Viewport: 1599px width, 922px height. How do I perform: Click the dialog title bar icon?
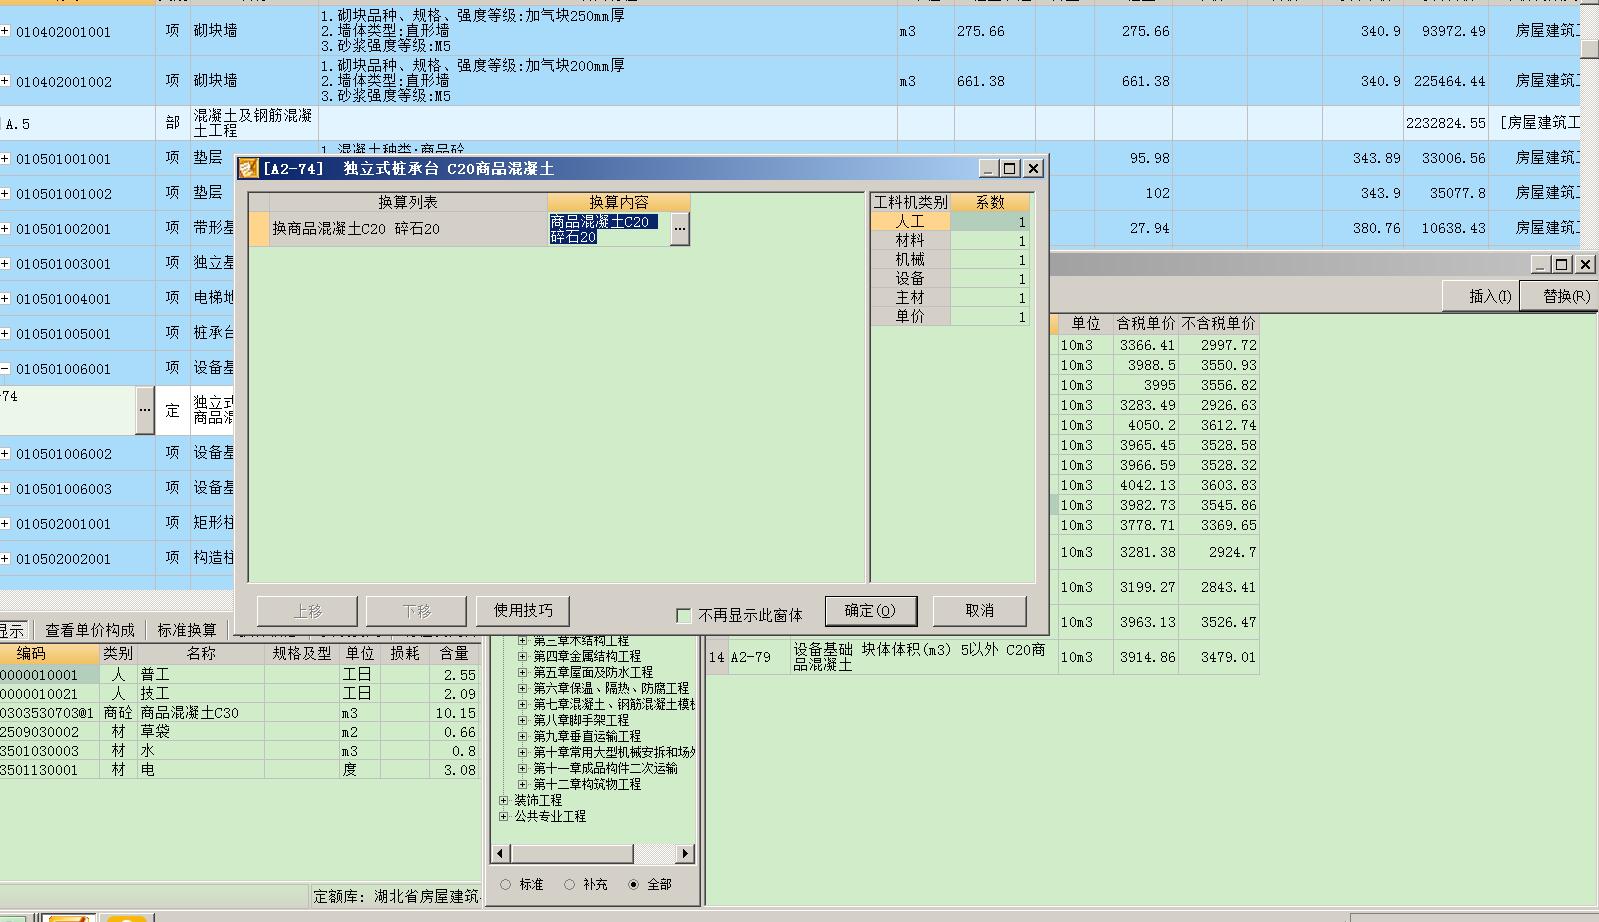[x=248, y=168]
